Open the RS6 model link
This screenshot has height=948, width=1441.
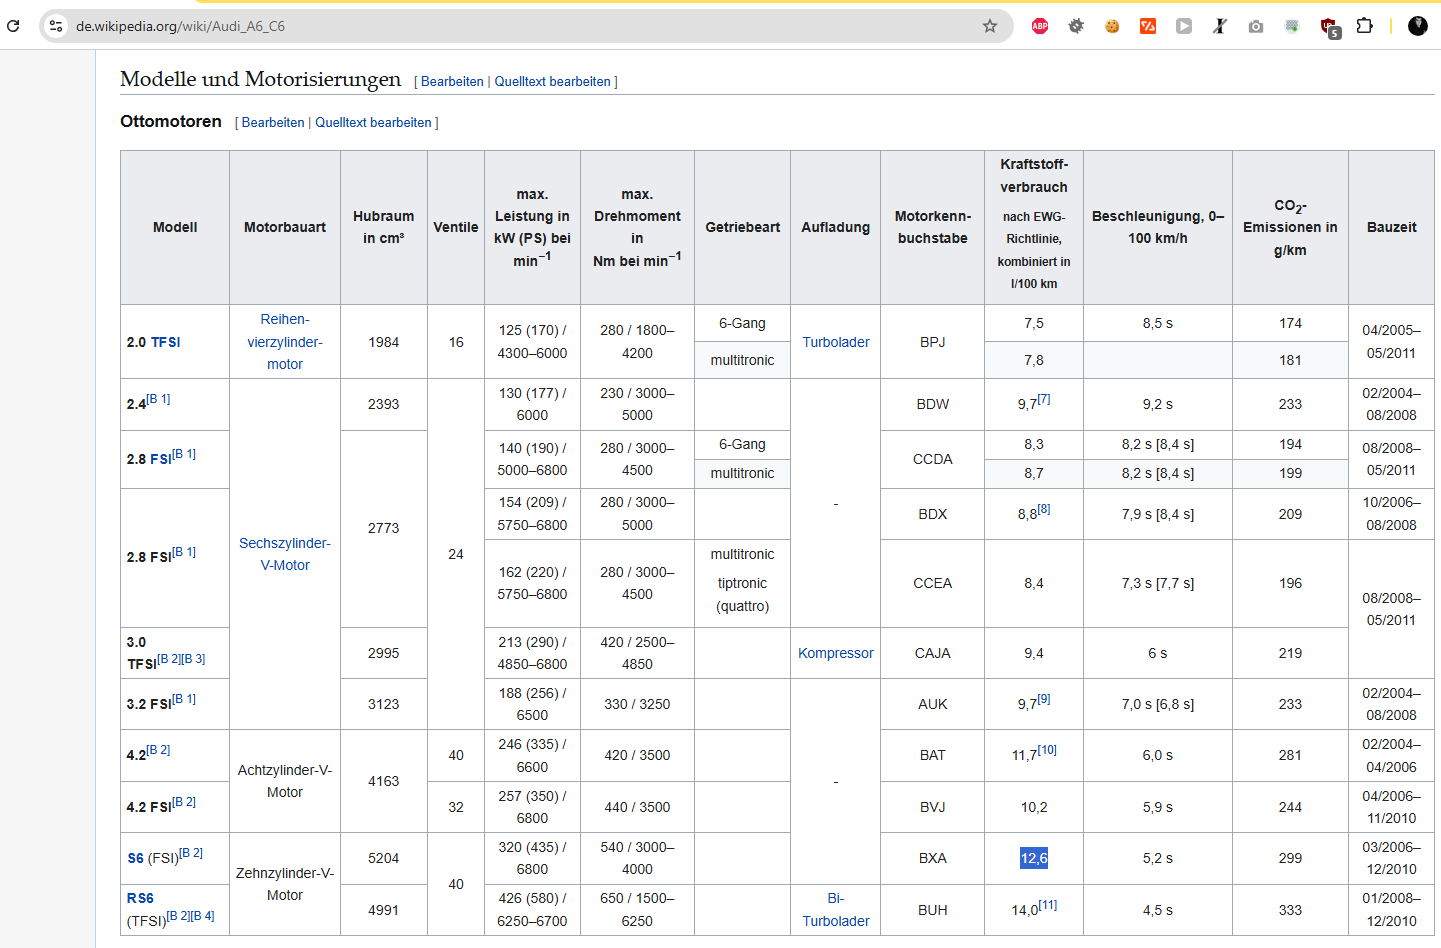coord(140,898)
